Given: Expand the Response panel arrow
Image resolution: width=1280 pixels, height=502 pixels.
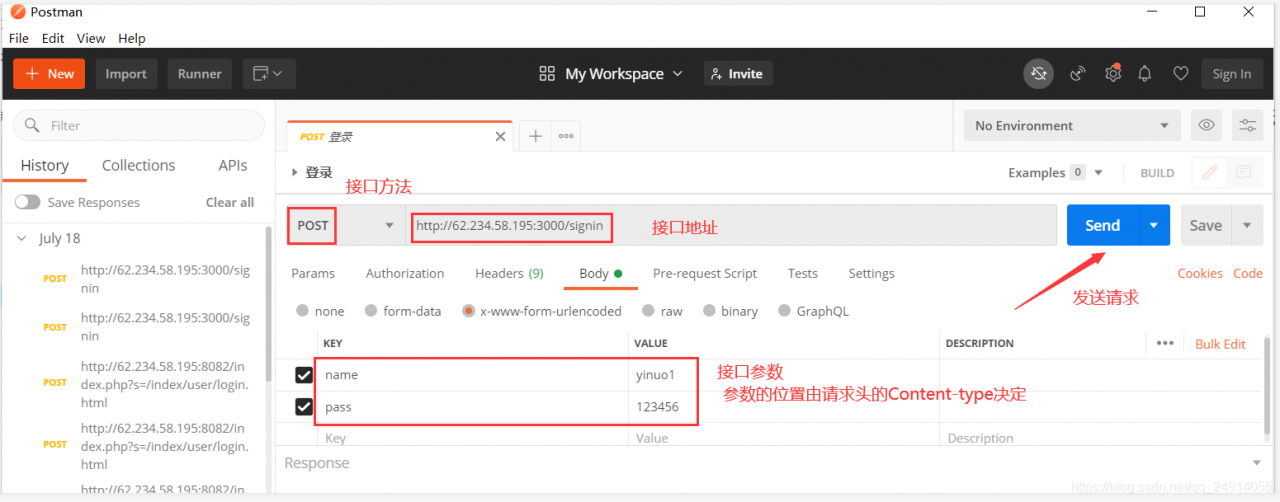Looking at the screenshot, I should 1257,463.
